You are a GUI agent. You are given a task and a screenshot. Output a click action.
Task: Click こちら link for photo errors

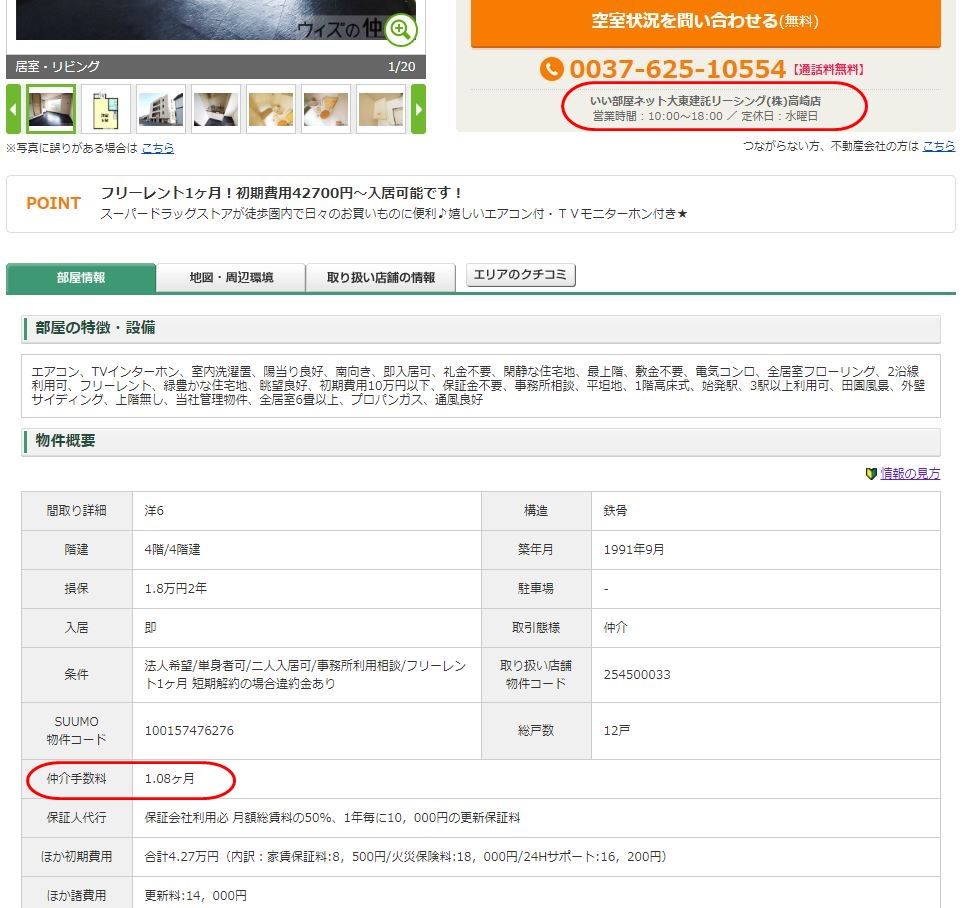tap(158, 148)
